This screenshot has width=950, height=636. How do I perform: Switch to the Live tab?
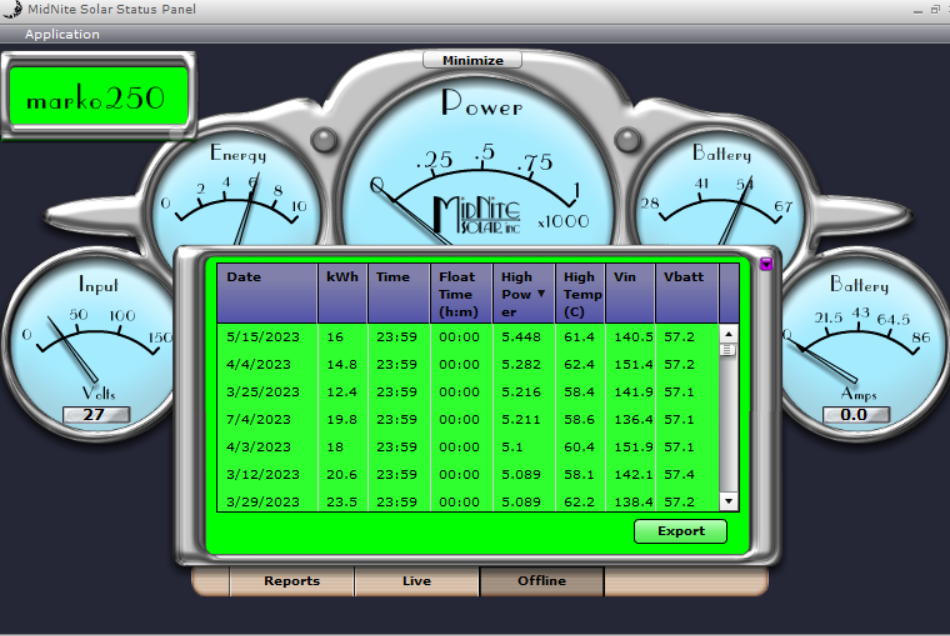pos(417,581)
